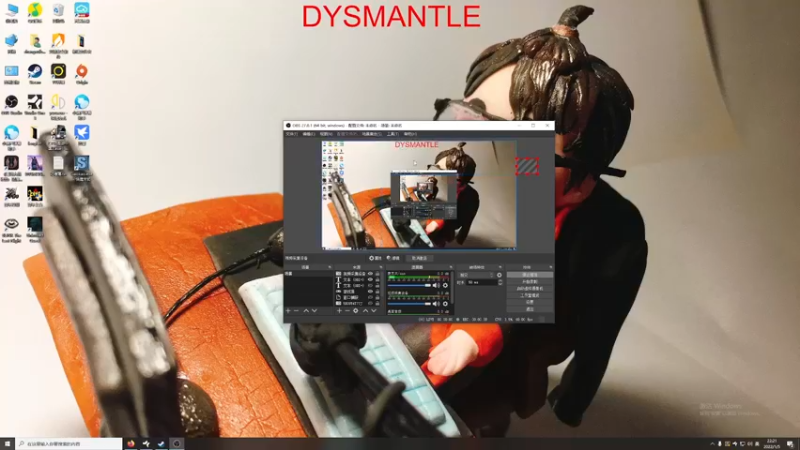Click 开始录制 start recording button

[530, 281]
